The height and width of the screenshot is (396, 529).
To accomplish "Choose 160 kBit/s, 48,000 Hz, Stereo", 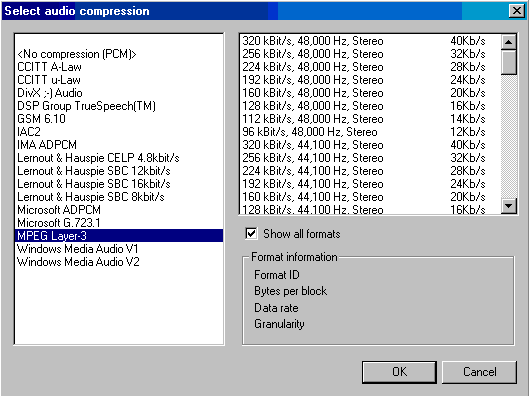I will coord(370,93).
